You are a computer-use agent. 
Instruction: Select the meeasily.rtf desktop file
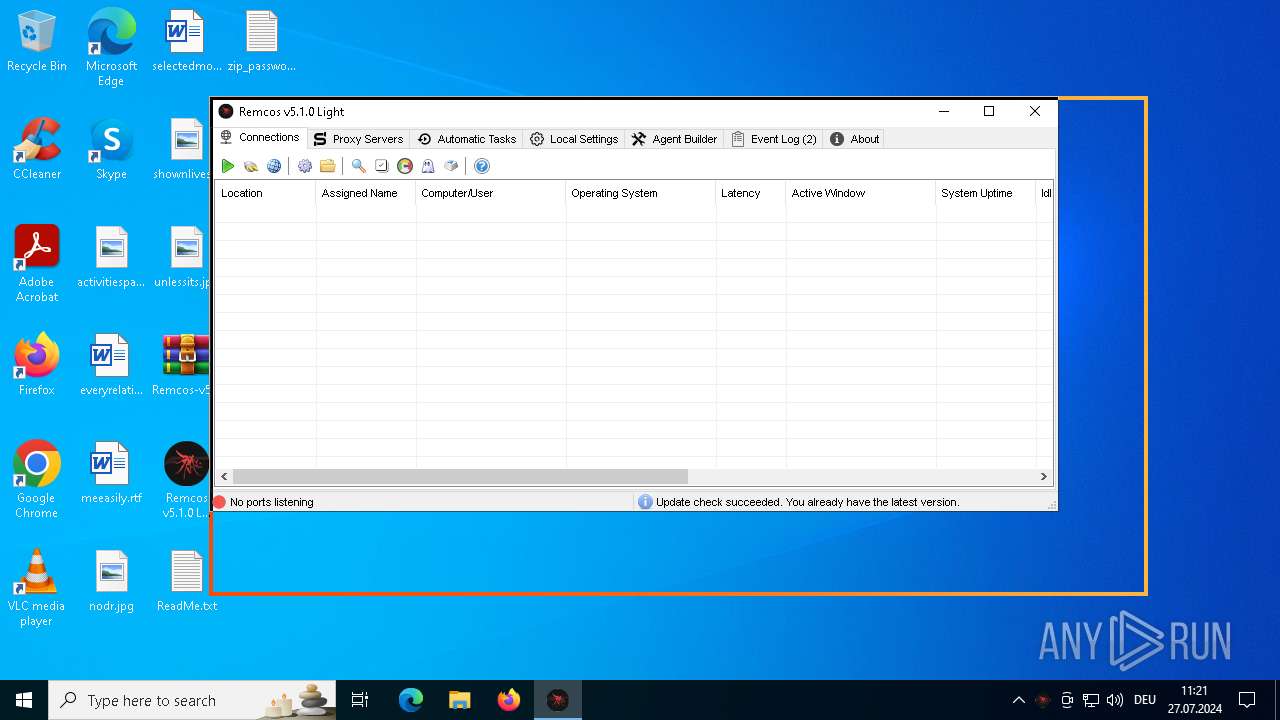(x=111, y=473)
